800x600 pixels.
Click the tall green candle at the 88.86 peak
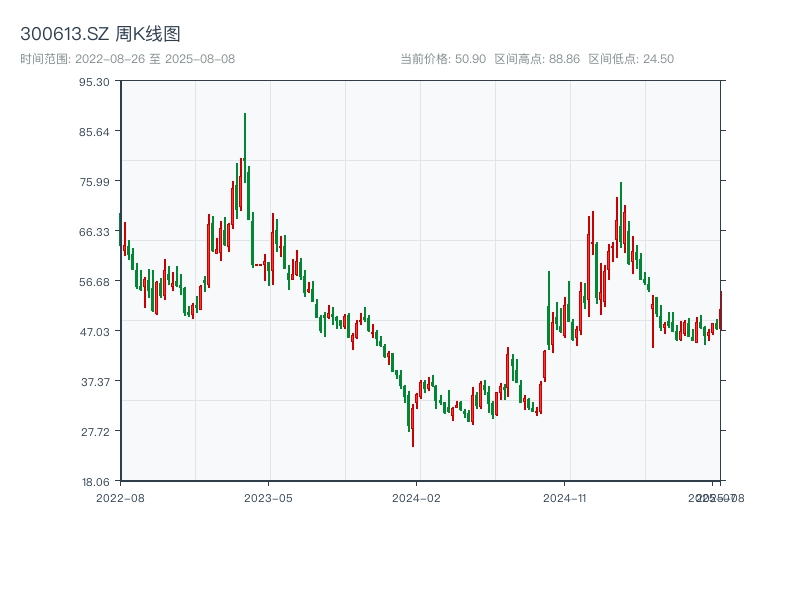point(245,148)
